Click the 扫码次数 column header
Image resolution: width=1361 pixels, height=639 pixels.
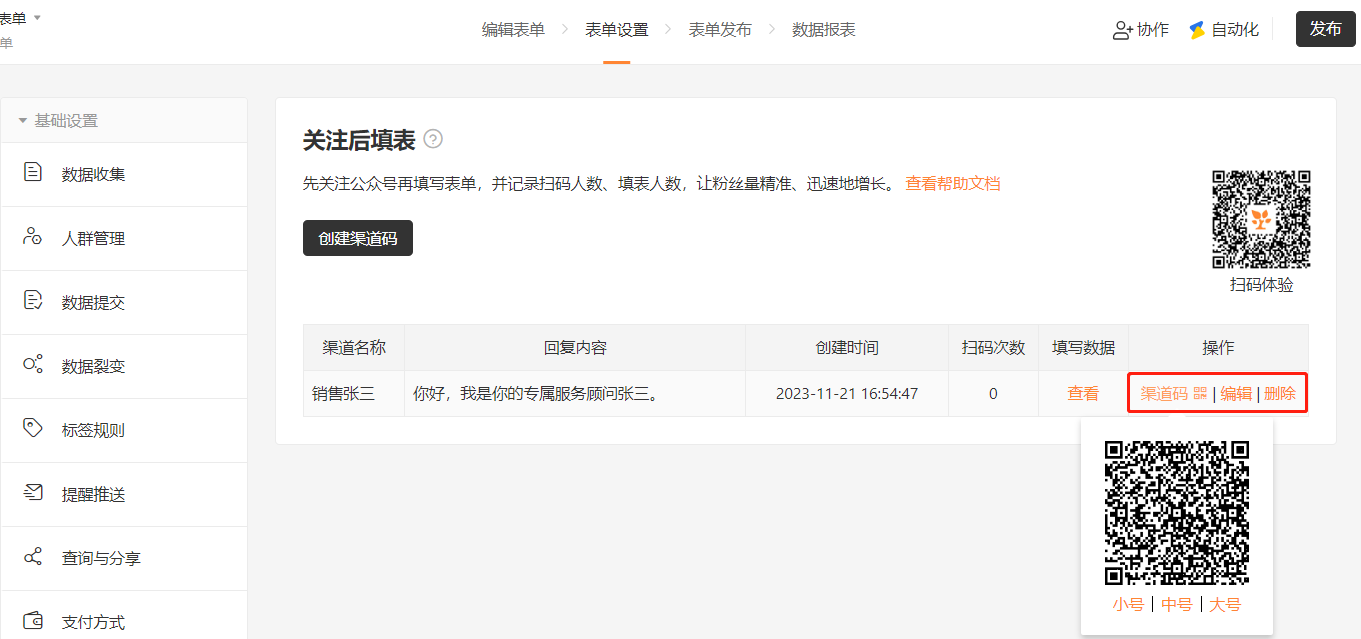993,348
